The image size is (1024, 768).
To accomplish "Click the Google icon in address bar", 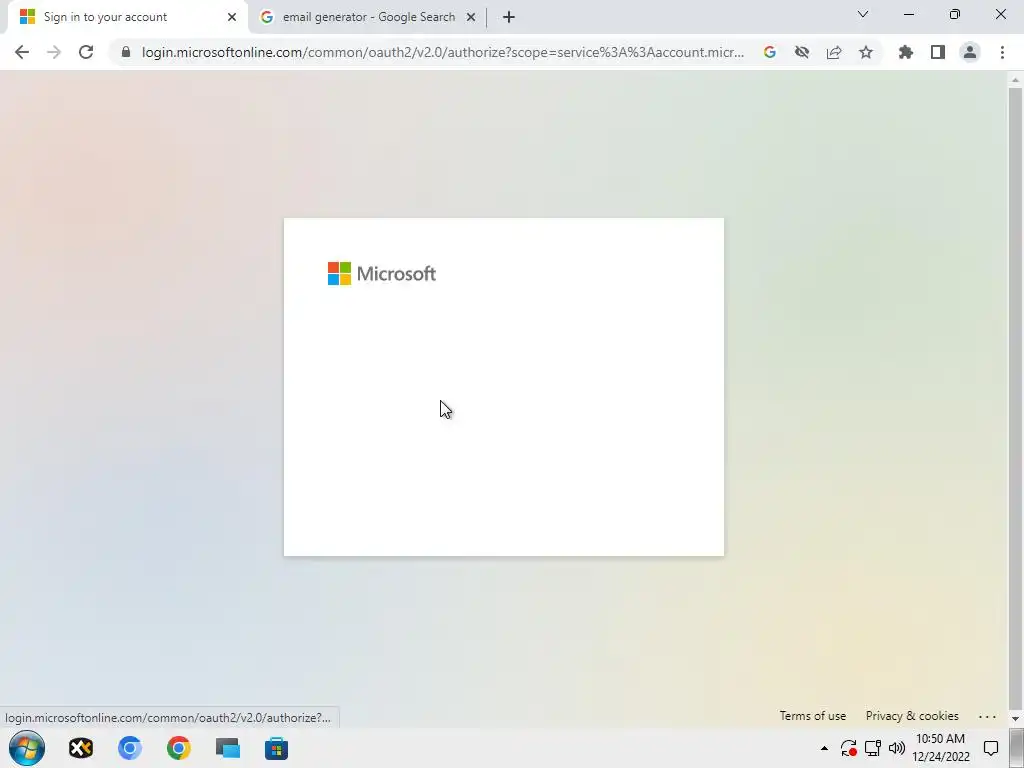I will tap(769, 52).
